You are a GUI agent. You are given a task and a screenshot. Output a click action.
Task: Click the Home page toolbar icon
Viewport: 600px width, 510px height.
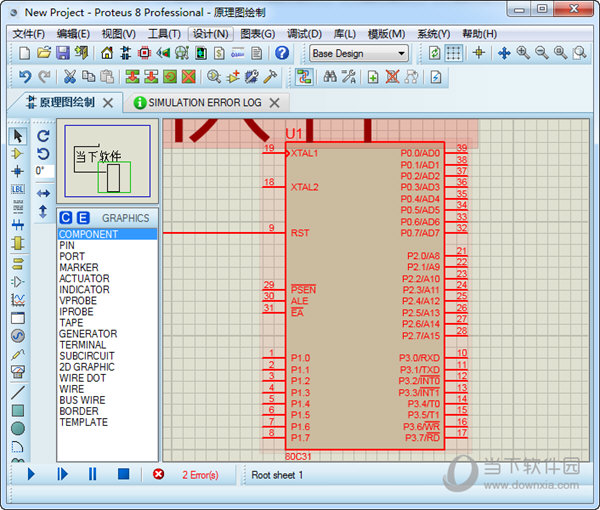pyautogui.click(x=107, y=53)
